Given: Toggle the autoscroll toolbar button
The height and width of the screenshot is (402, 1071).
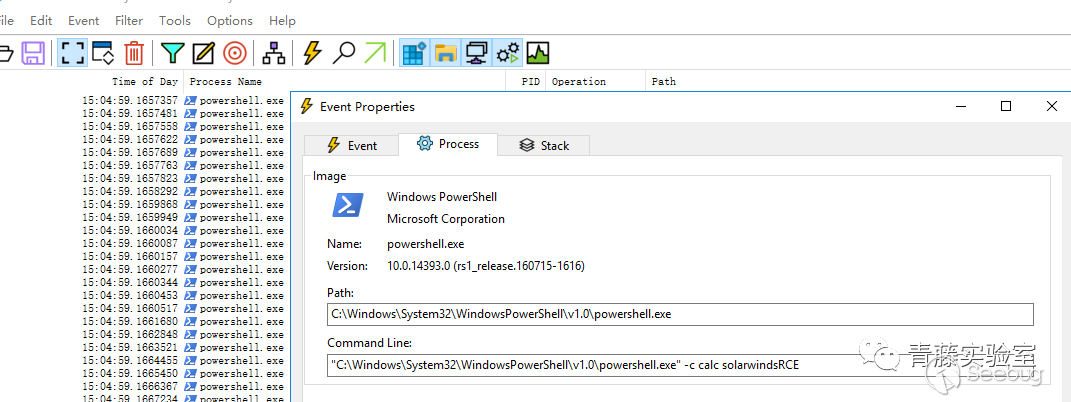Looking at the screenshot, I should click(x=102, y=53).
